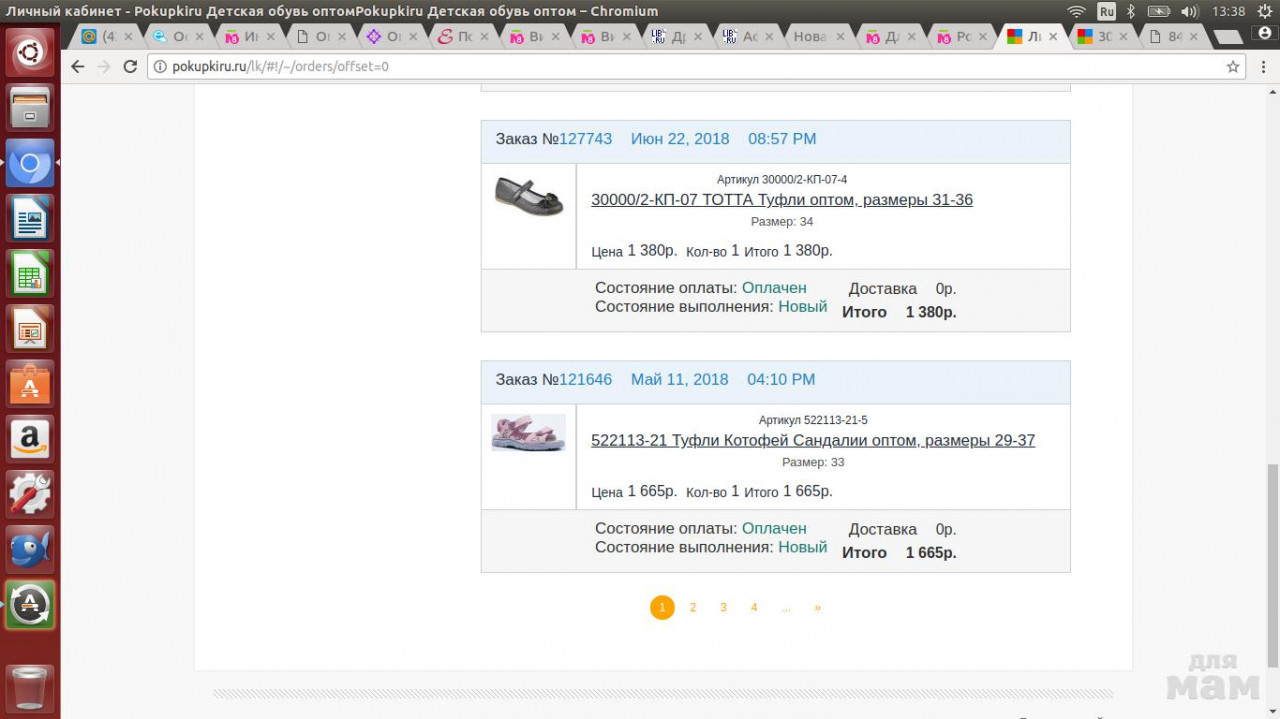Open LibreOffice Calc from the dock

coord(30,273)
